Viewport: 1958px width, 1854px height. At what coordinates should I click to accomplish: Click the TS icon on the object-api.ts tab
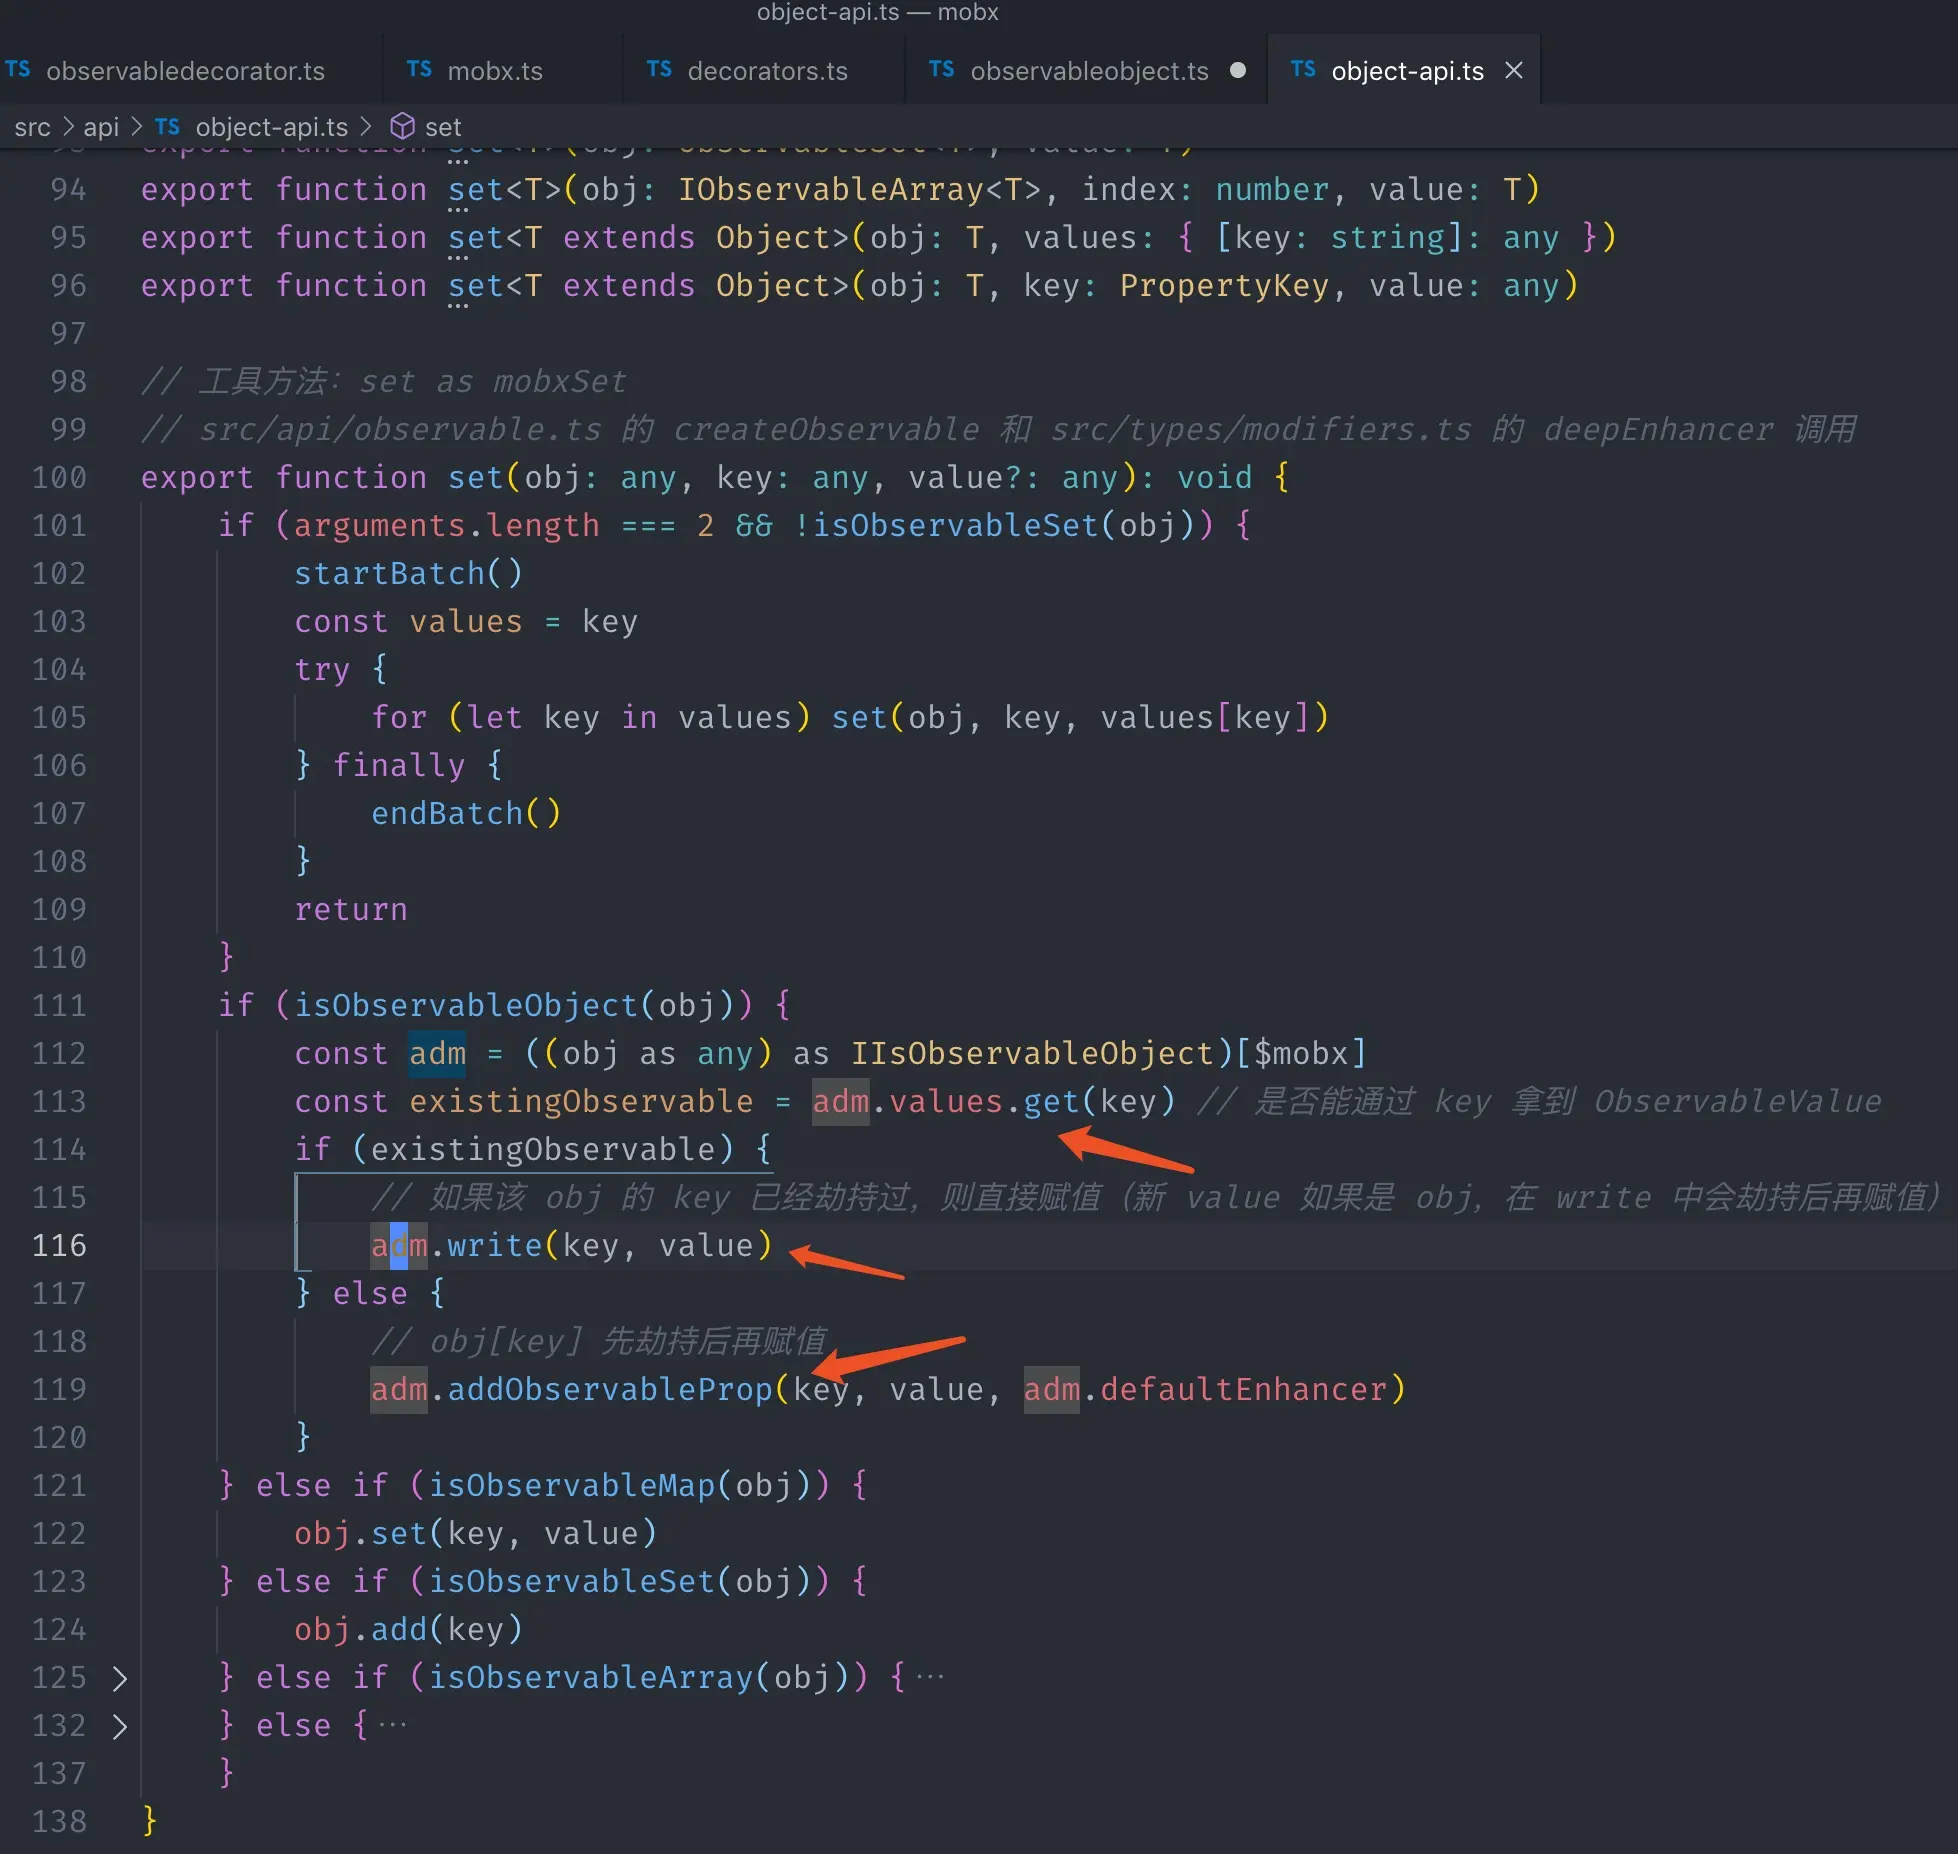coord(1305,70)
